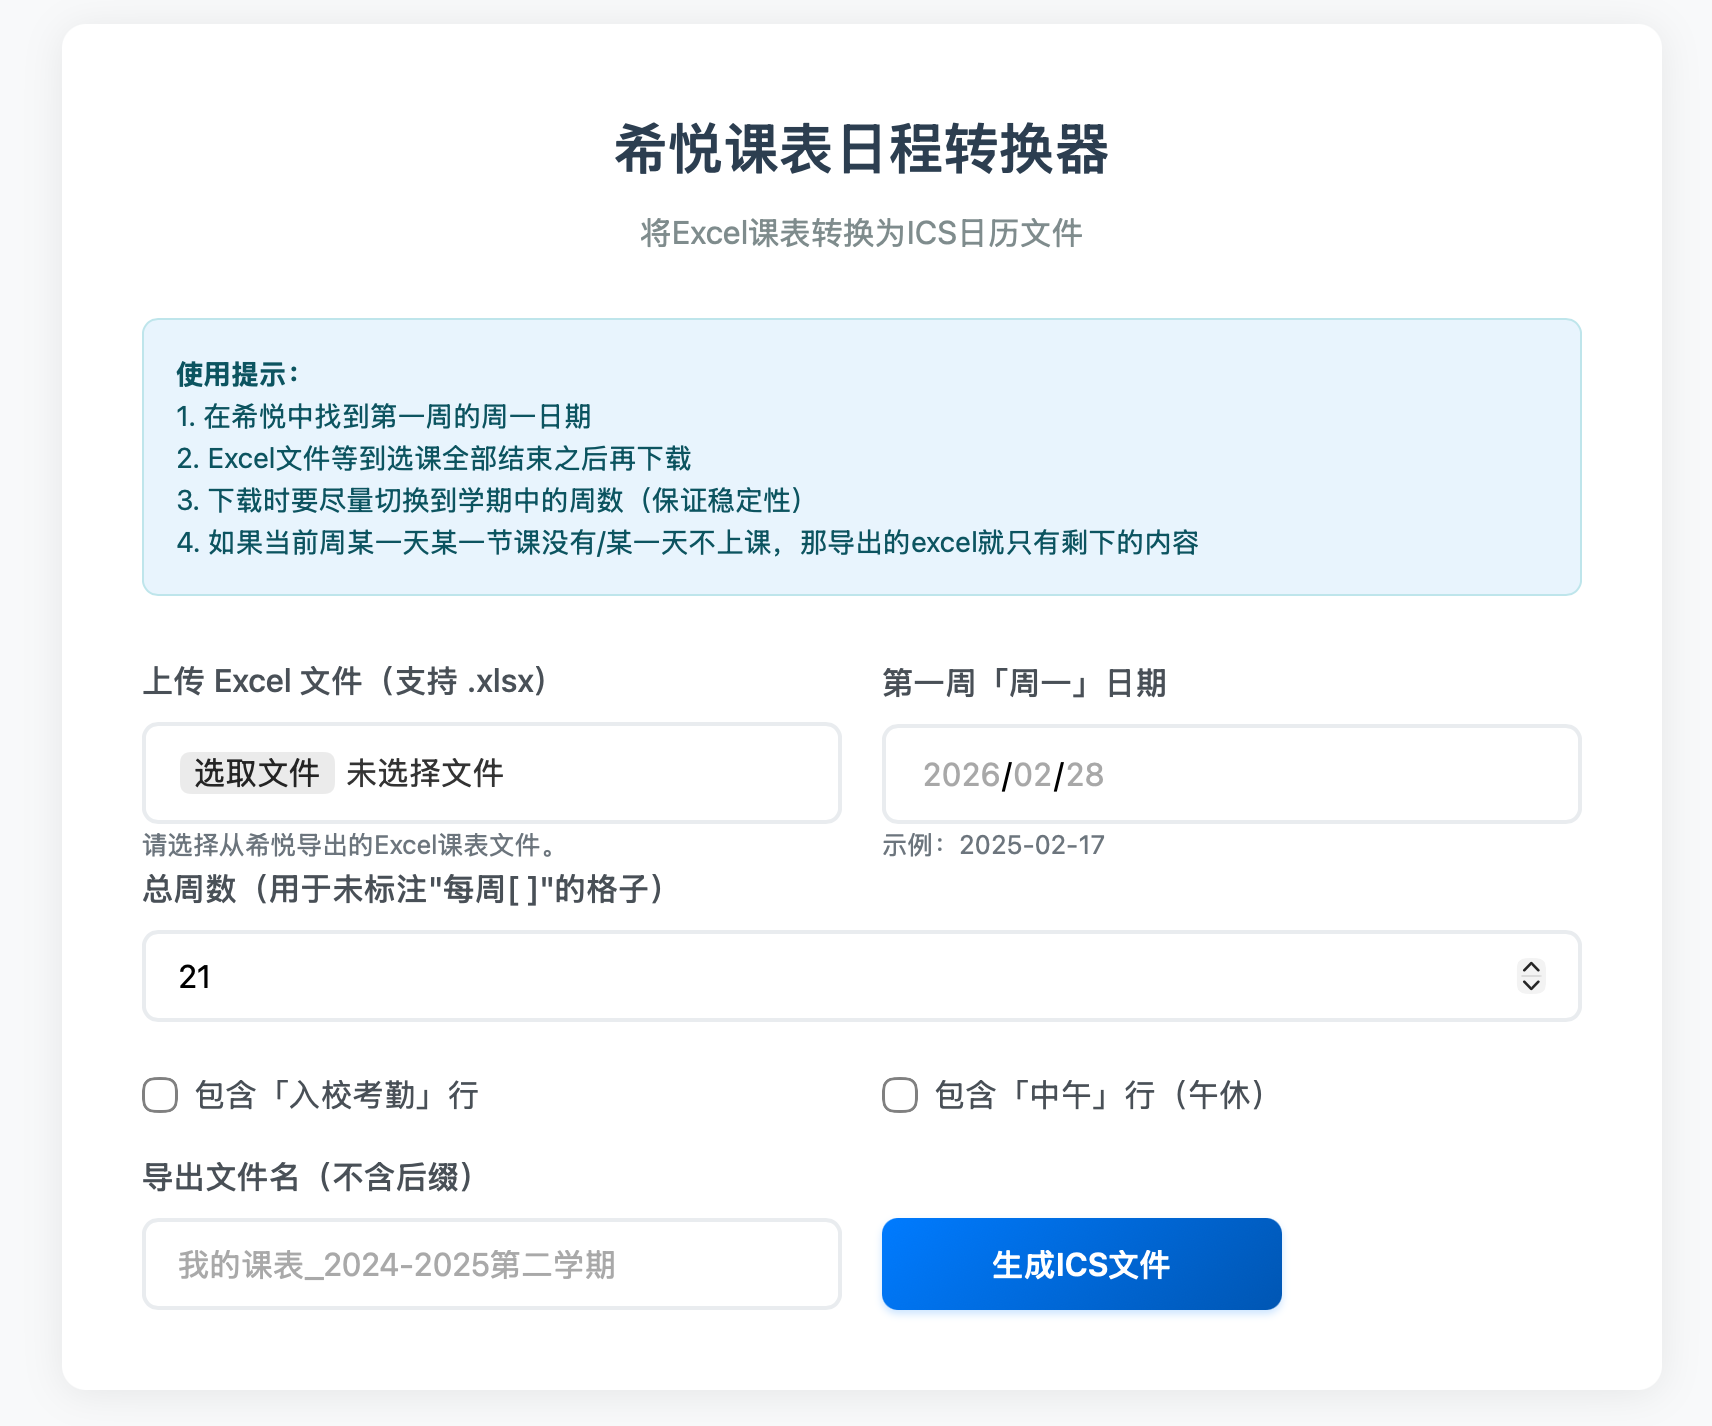The height and width of the screenshot is (1426, 1712).
Task: Click the 希悦课表日程转换器 page title
Action: [861, 150]
